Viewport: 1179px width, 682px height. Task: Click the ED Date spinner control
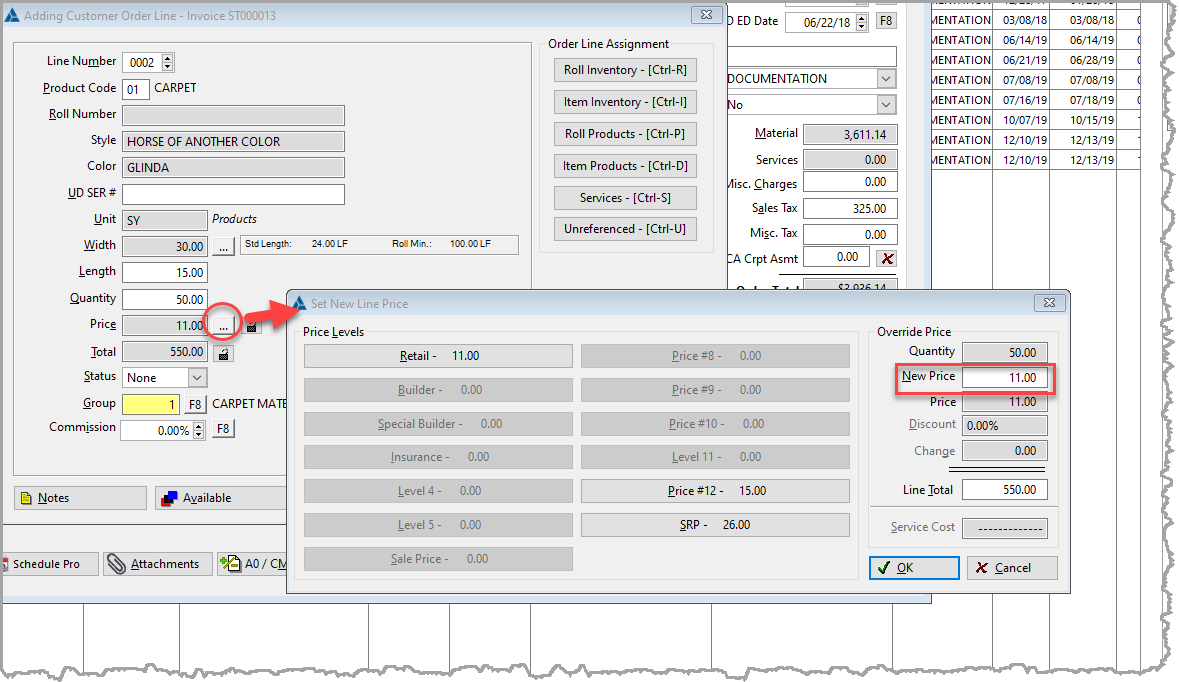click(x=862, y=23)
